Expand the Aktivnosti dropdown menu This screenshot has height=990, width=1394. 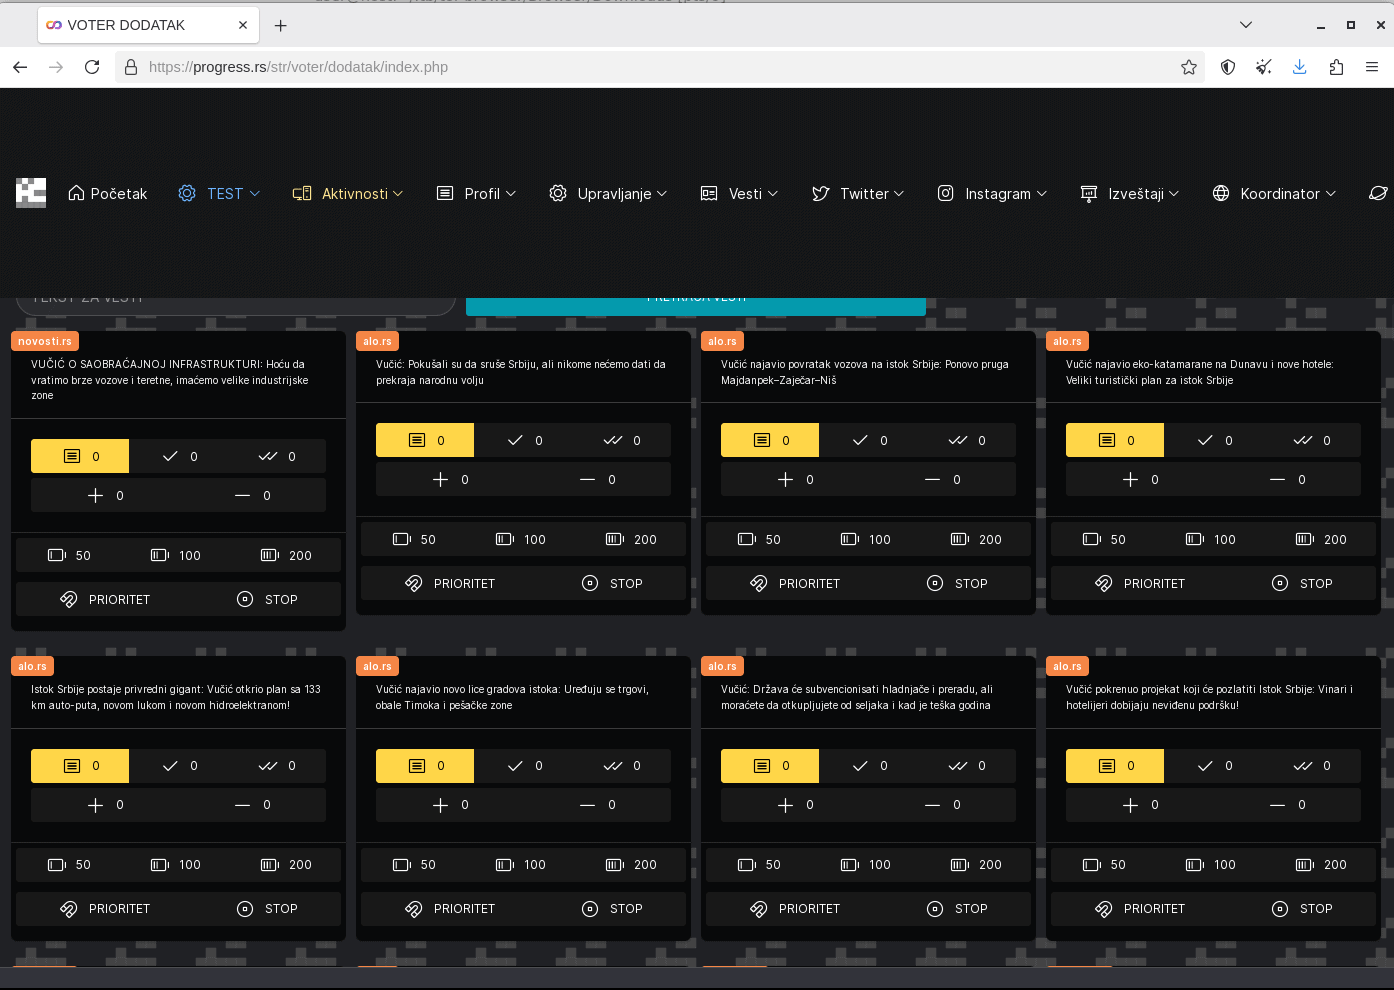pos(347,194)
